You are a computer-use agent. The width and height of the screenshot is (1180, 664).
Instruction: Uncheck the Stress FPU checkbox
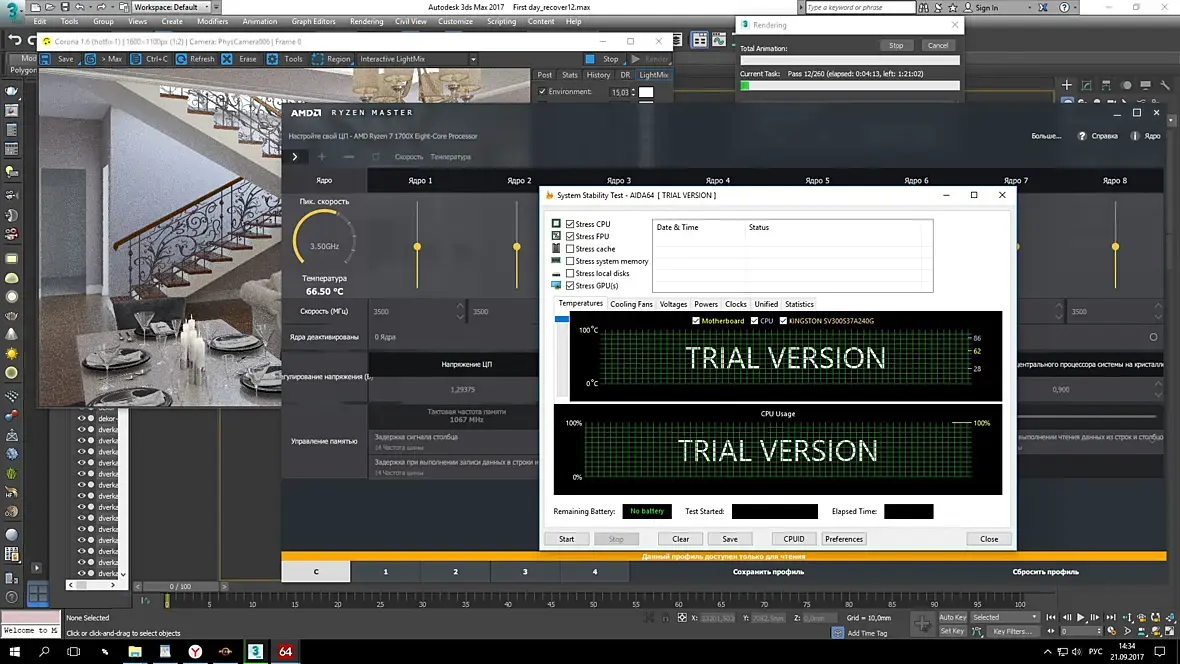[x=570, y=237]
